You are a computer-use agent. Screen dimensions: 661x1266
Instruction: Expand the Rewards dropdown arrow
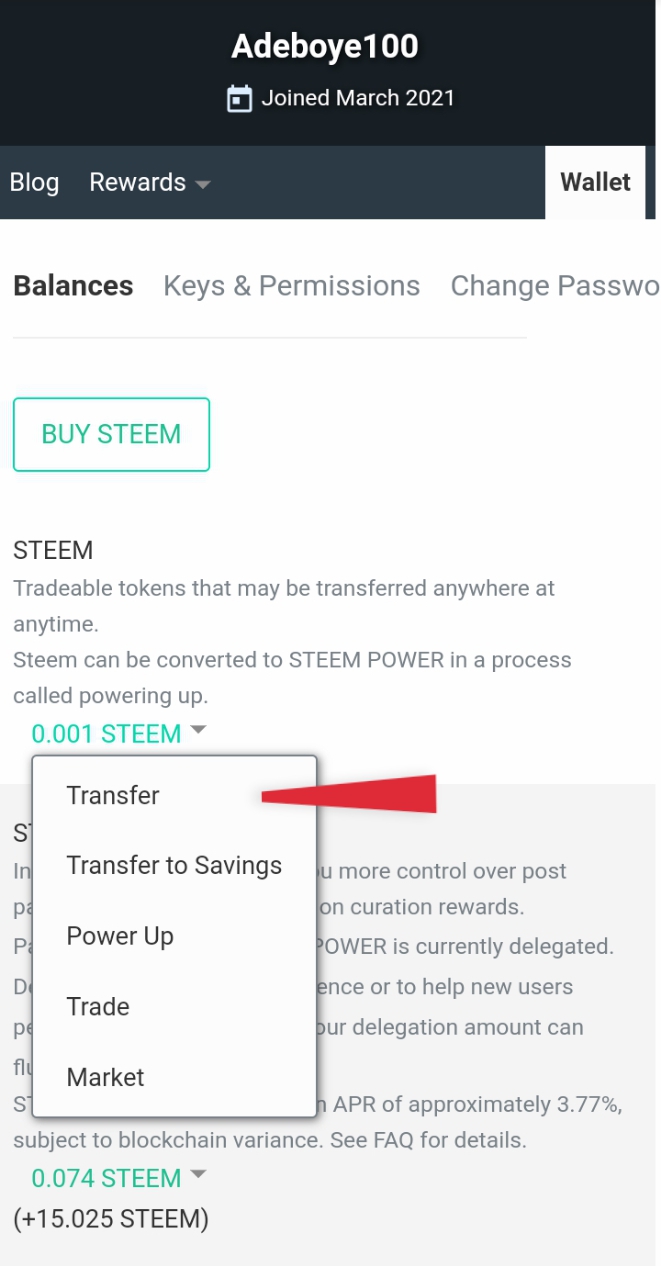(x=203, y=184)
